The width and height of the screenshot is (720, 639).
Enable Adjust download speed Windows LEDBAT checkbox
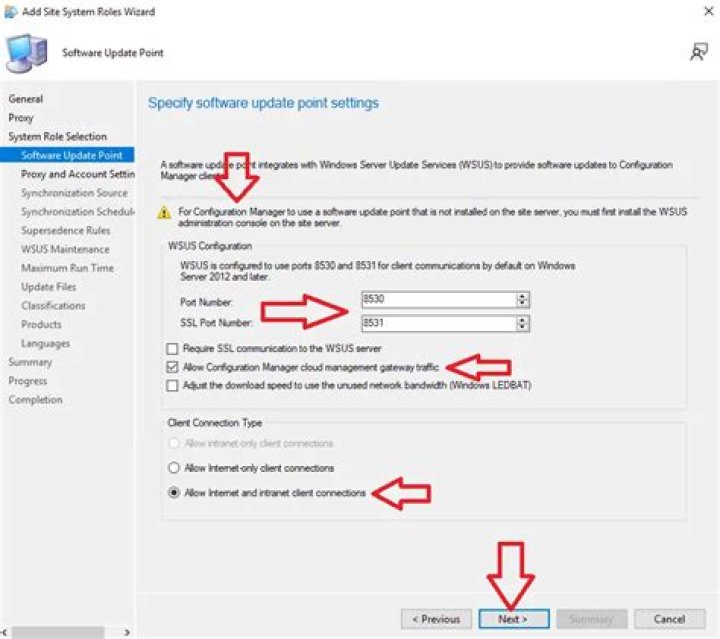click(x=172, y=386)
